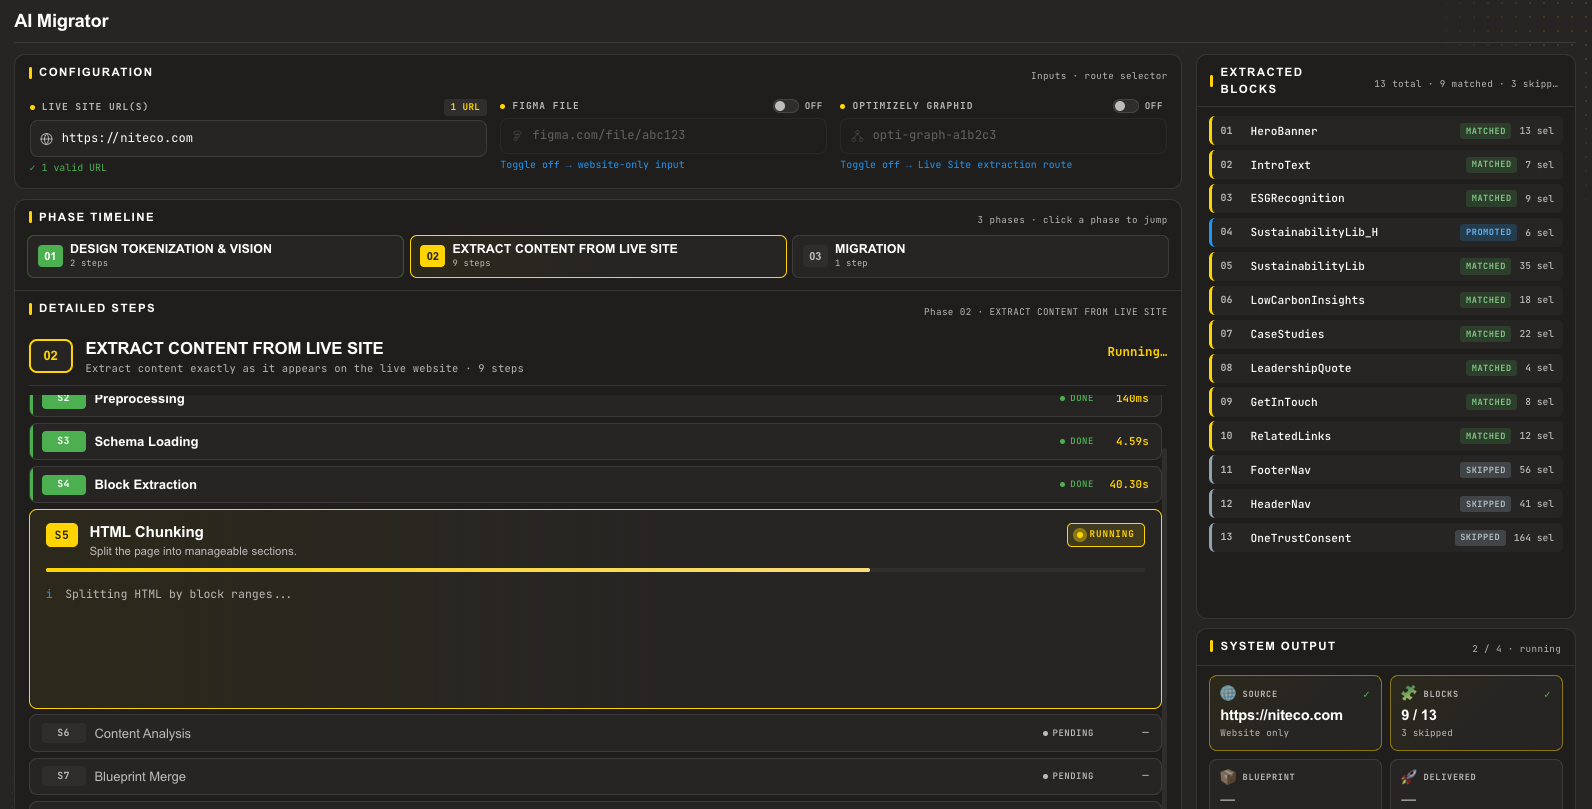Viewport: 1592px width, 809px height.
Task: Click the DELIVERED rocket icon
Action: (1409, 776)
